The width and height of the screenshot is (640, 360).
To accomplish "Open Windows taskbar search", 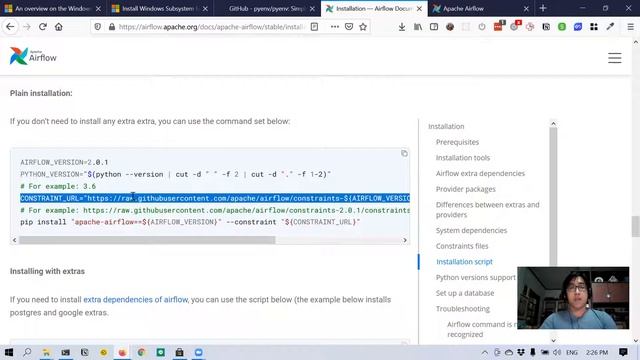I will [27, 352].
